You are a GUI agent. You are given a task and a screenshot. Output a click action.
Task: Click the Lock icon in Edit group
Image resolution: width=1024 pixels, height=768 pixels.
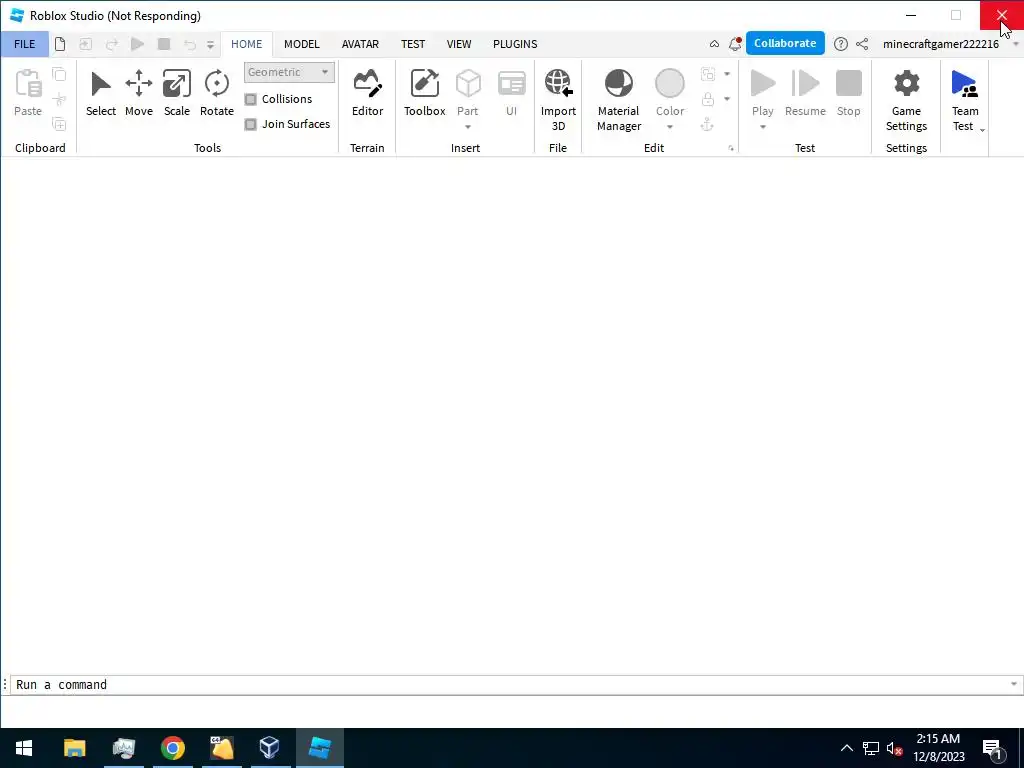point(707,99)
